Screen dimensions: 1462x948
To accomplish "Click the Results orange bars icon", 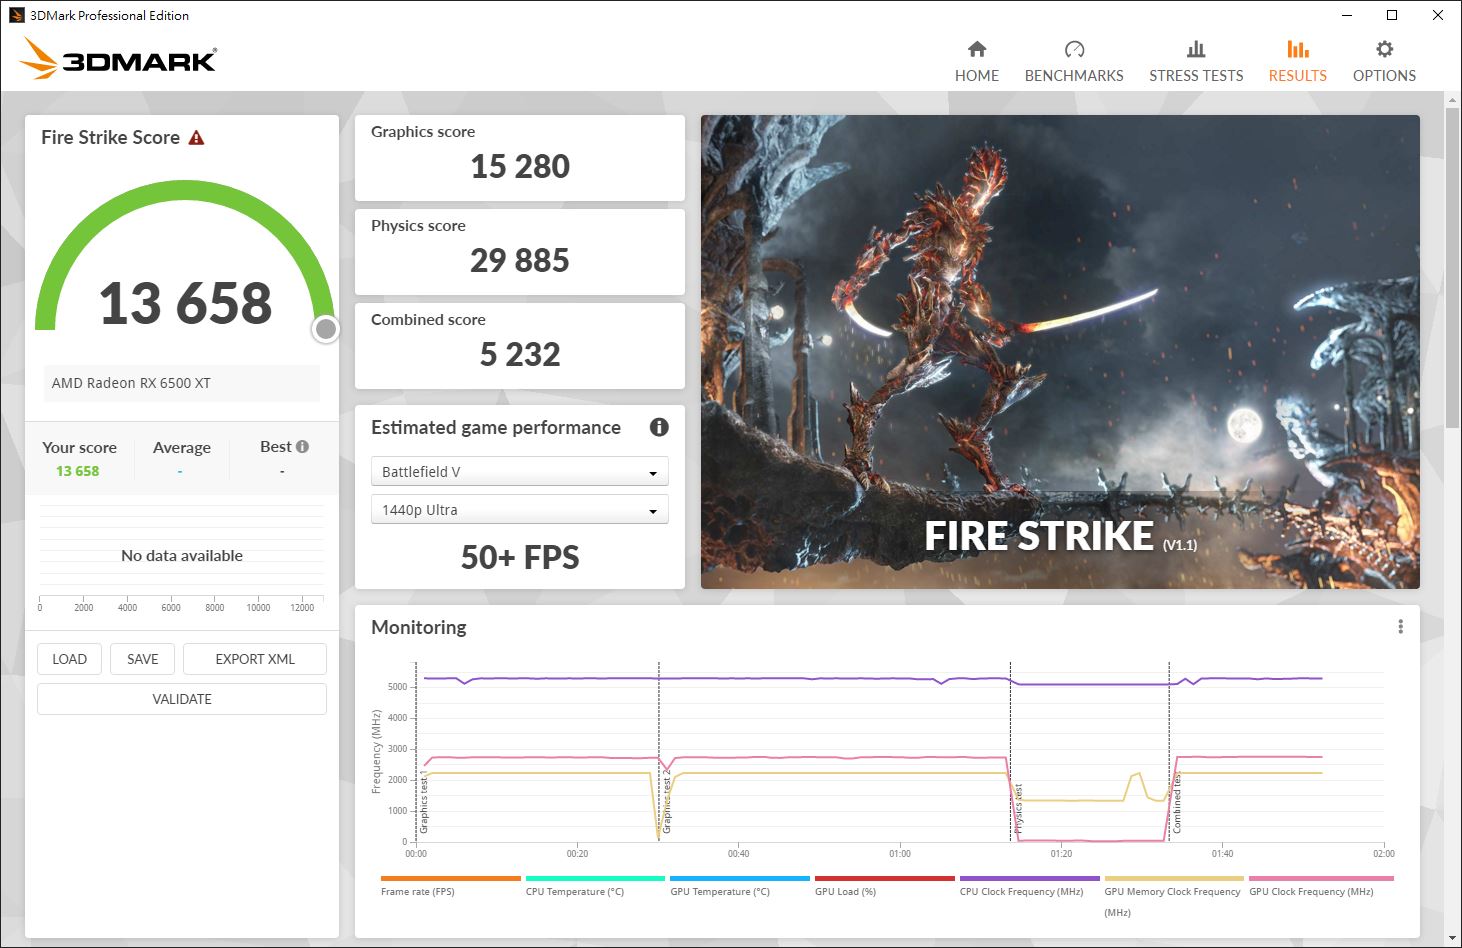I will (x=1298, y=49).
